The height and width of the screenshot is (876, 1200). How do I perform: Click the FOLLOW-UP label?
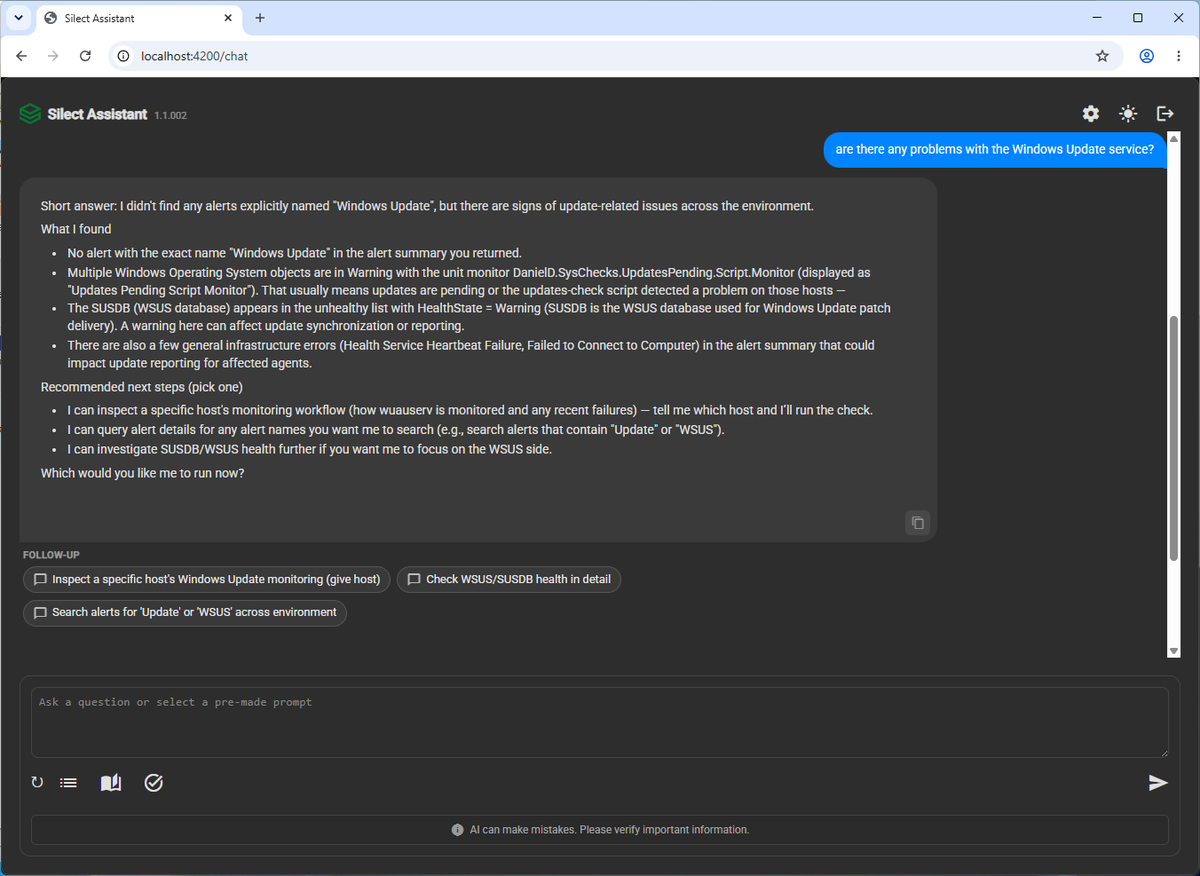point(51,555)
